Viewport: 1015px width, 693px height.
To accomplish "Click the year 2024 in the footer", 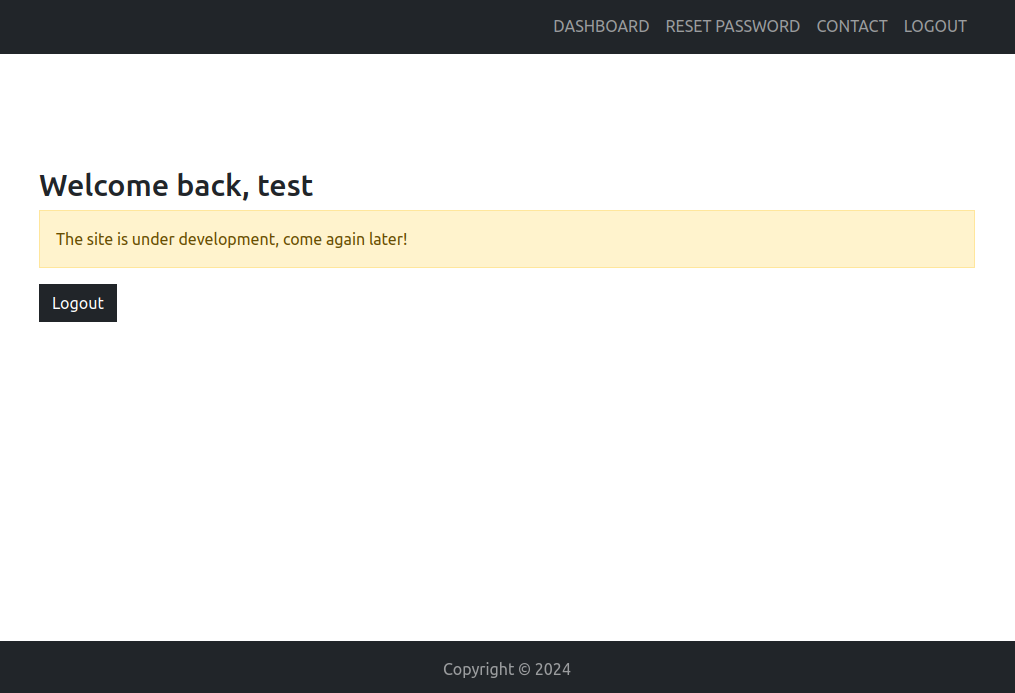I will (x=553, y=670).
